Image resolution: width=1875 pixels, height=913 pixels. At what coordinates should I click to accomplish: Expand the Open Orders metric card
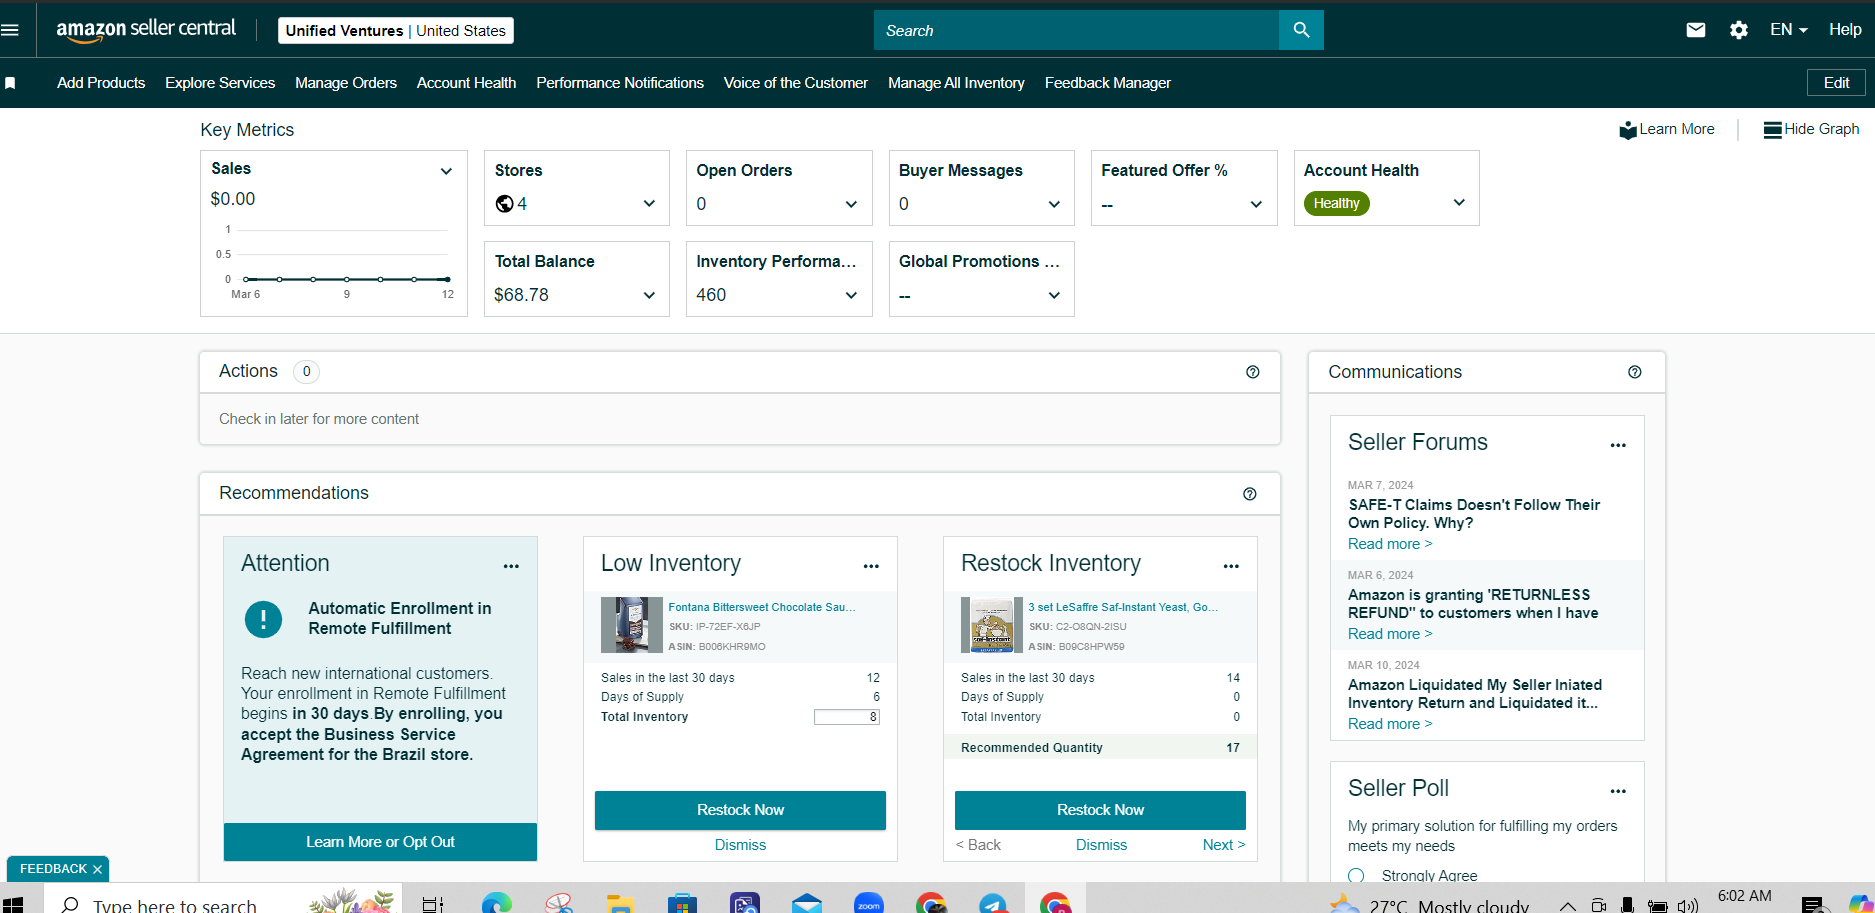[x=851, y=204]
